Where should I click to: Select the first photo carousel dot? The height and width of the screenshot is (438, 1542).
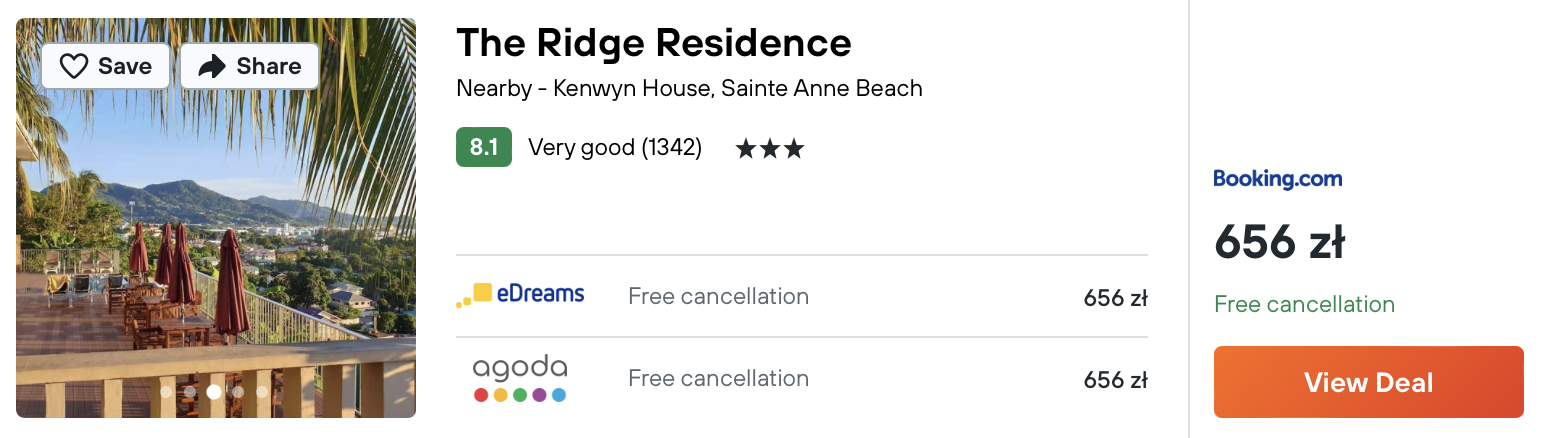166,392
